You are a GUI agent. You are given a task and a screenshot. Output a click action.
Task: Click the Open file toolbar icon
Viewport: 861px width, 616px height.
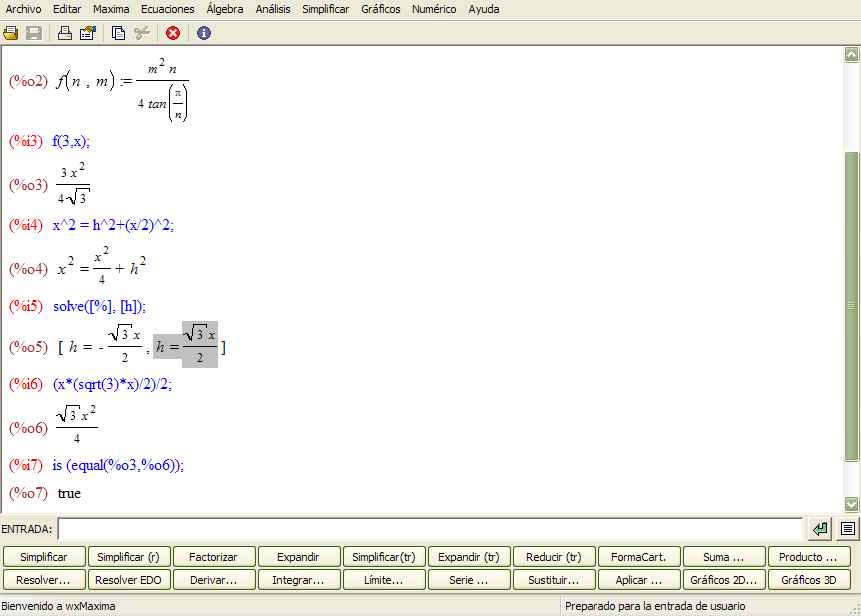11,33
